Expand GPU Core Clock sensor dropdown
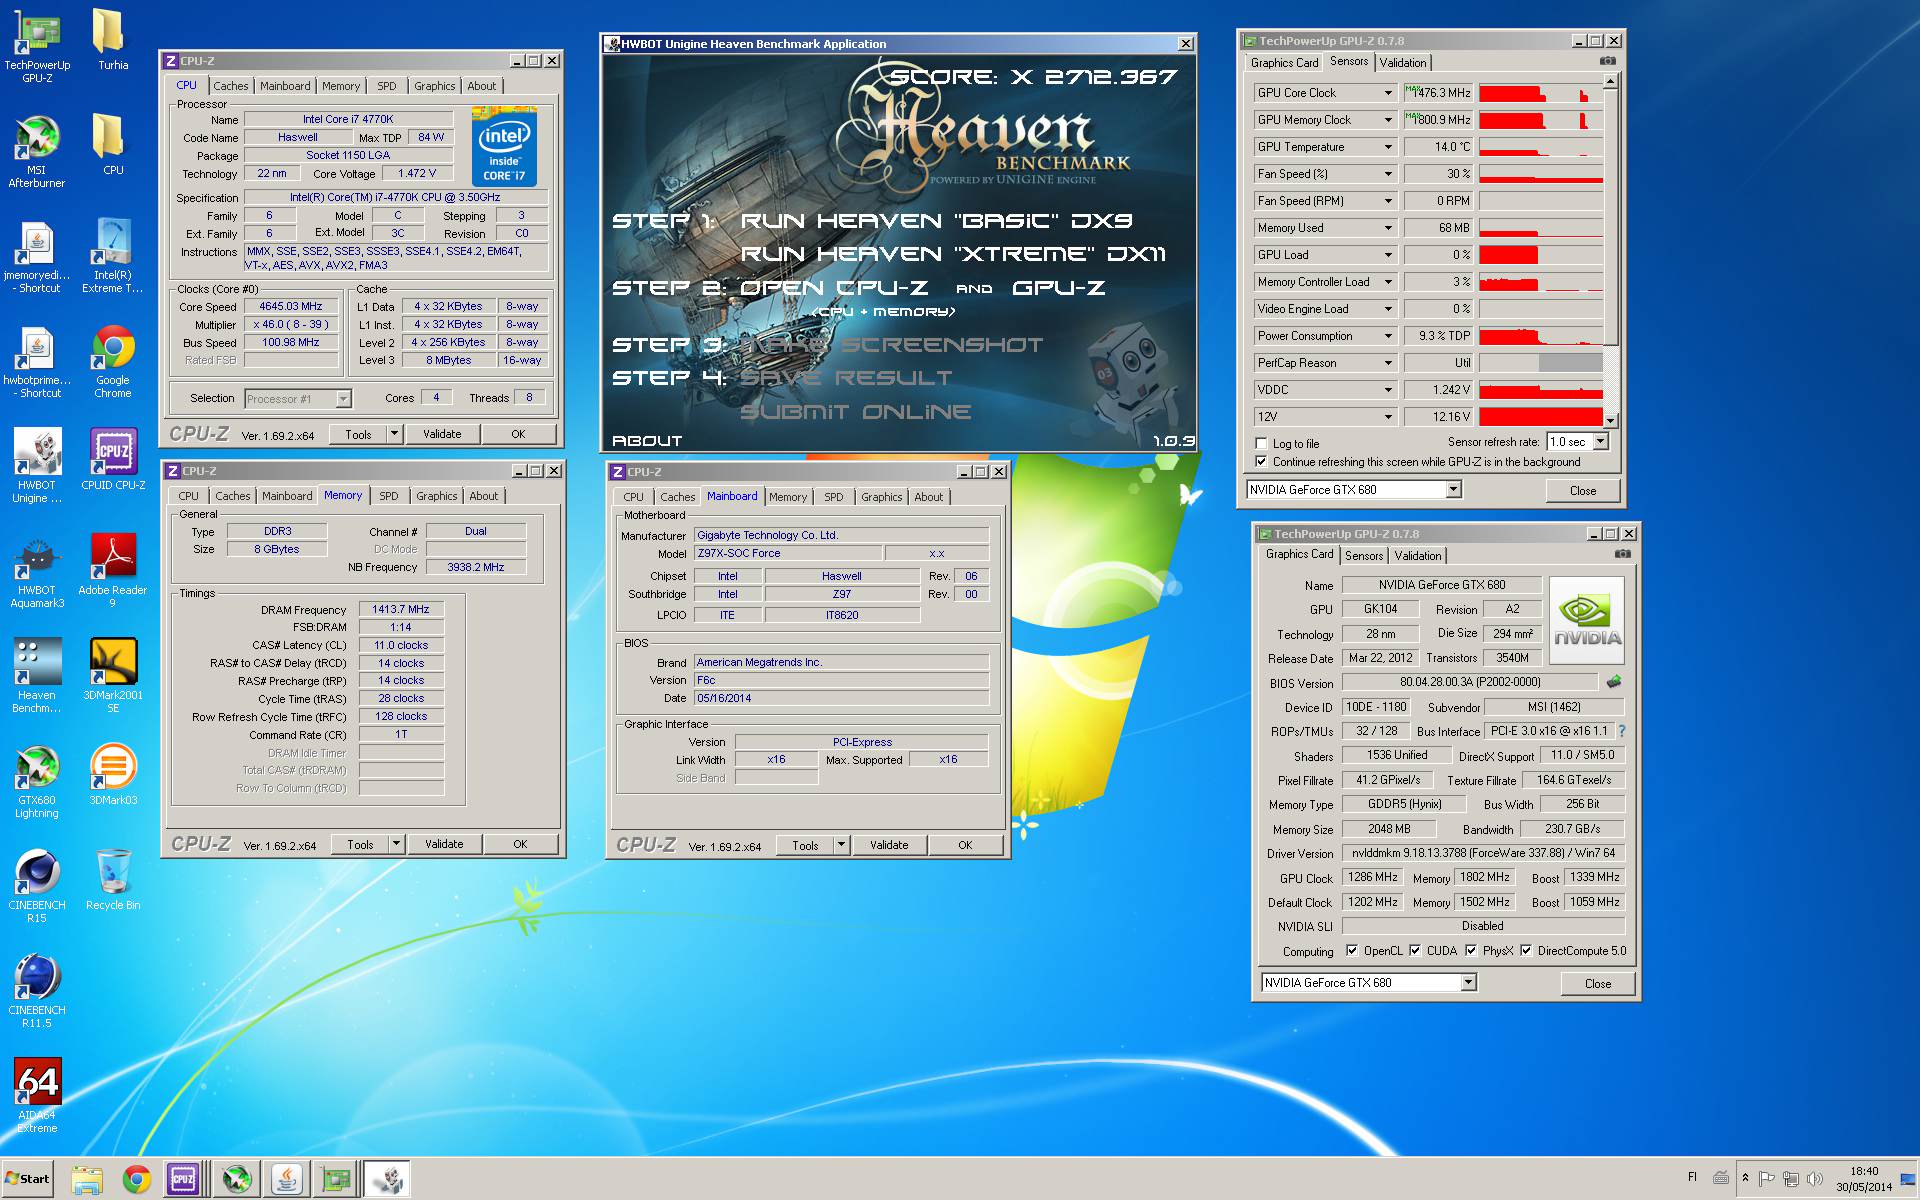The width and height of the screenshot is (1920, 1200). 1388,93
